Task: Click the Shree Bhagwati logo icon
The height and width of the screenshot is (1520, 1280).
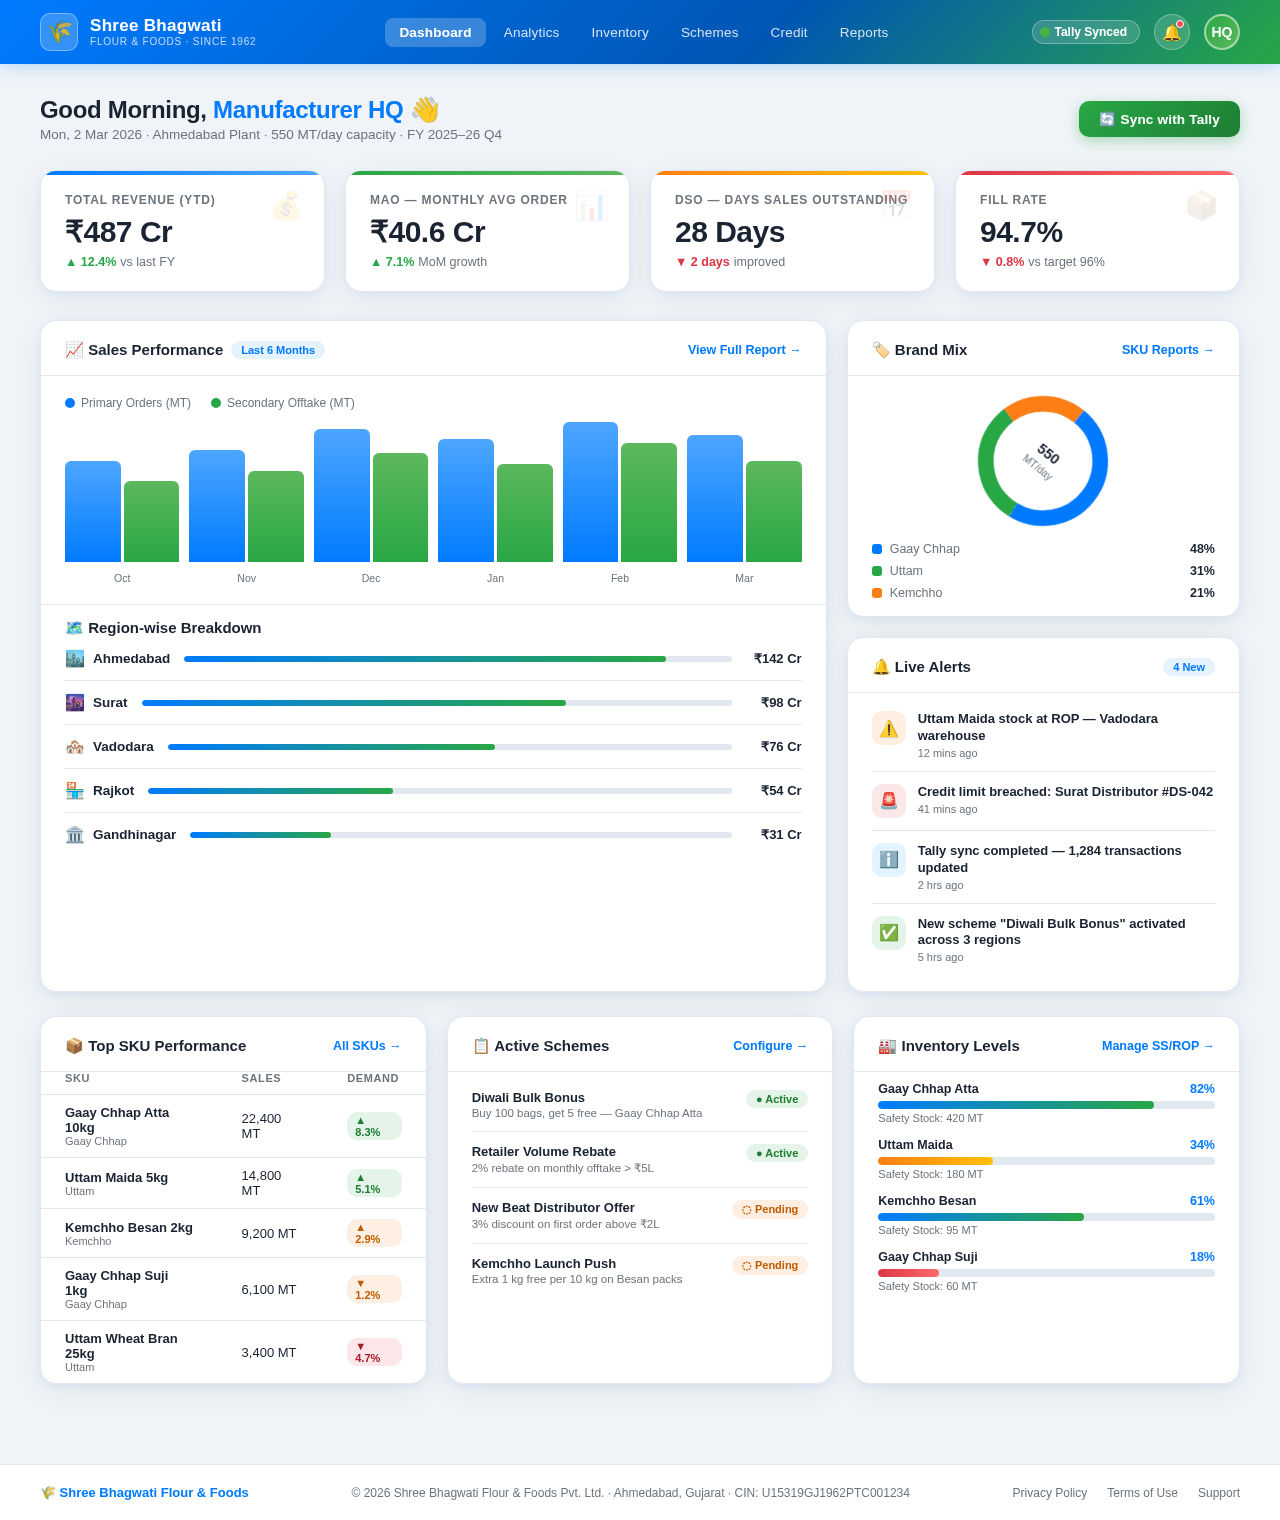Action: pyautogui.click(x=59, y=32)
